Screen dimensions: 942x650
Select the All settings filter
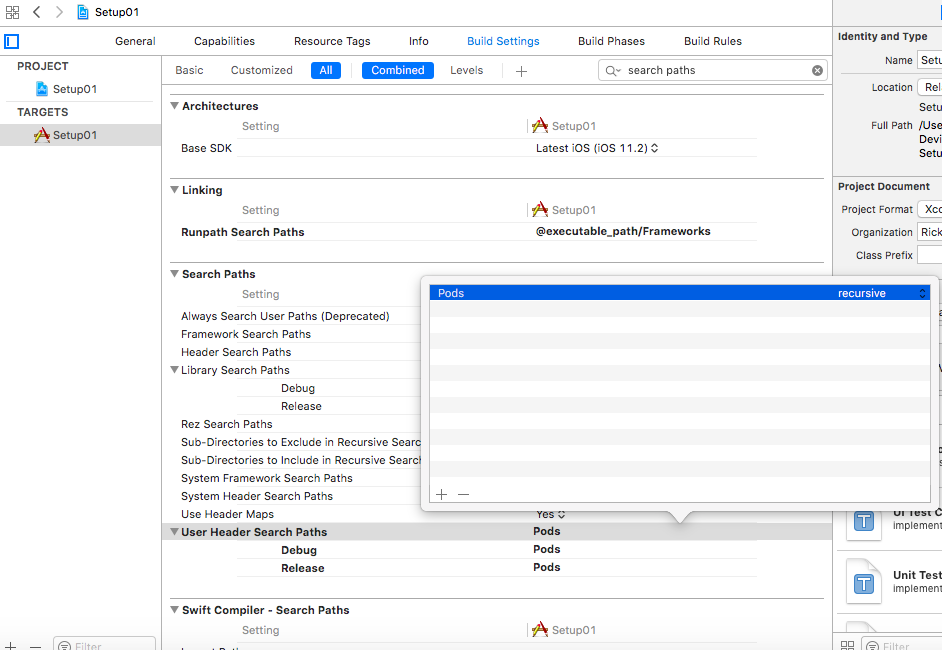pos(326,70)
